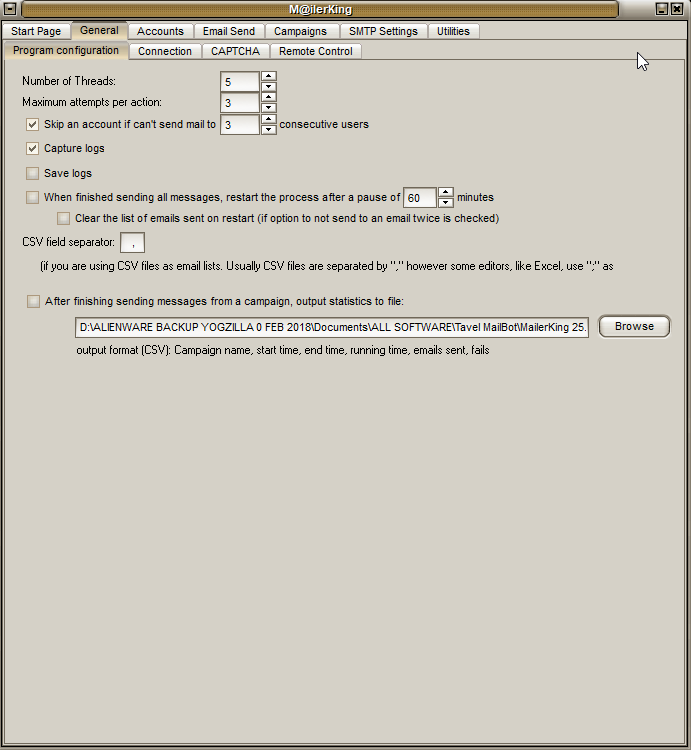691x750 pixels.
Task: Switch to the Utilities tab
Action: tap(453, 31)
